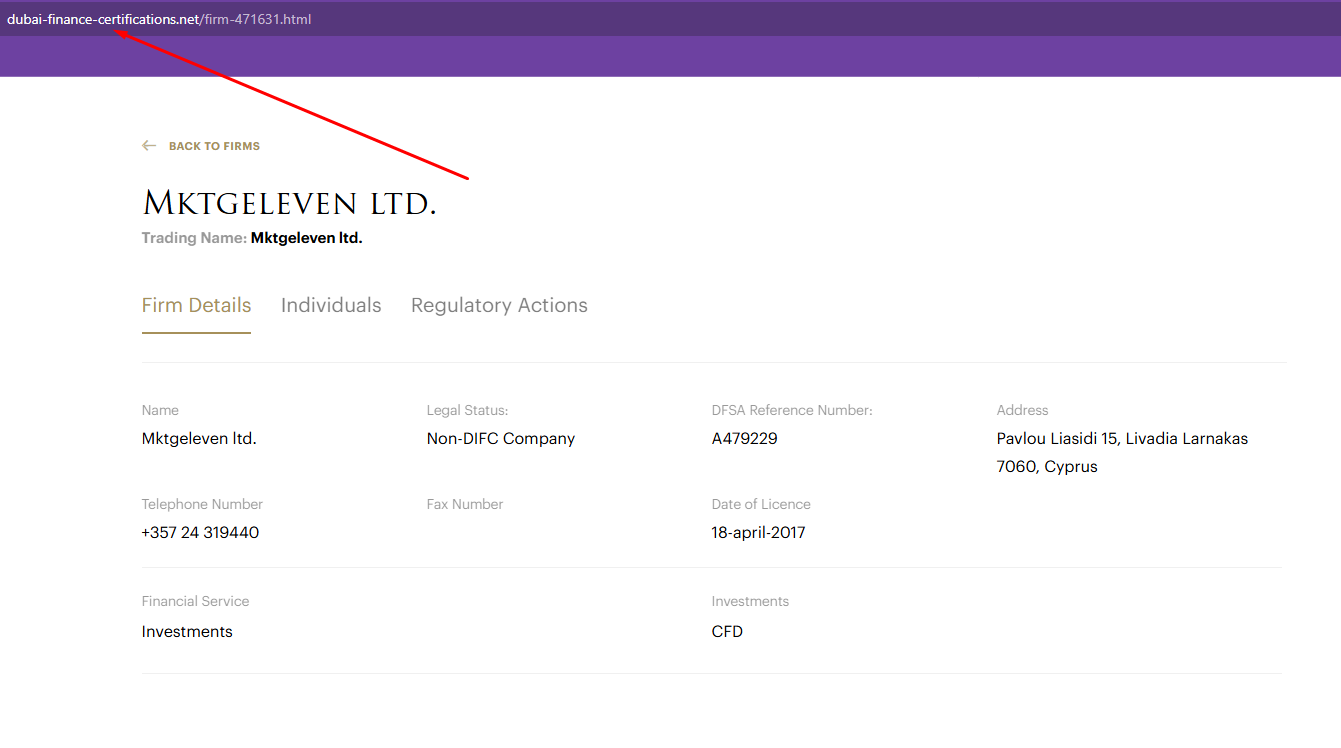Click the Financial Service label
The height and width of the screenshot is (748, 1341).
click(195, 601)
